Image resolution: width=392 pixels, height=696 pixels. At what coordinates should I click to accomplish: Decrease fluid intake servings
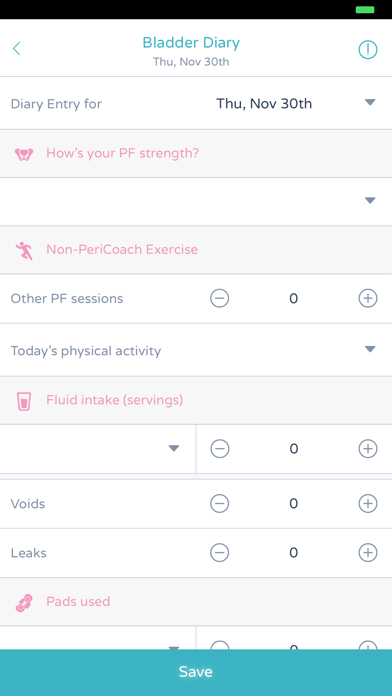pyautogui.click(x=219, y=449)
